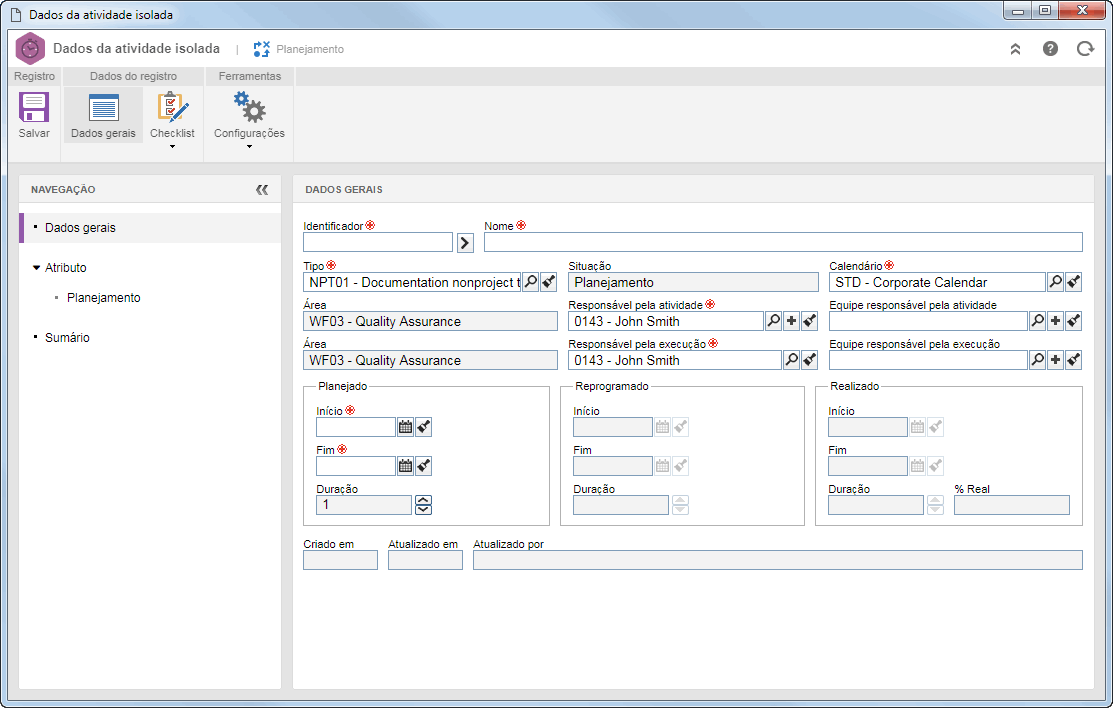The image size is (1113, 708).
Task: Click the refresh icon in header
Action: point(1085,48)
